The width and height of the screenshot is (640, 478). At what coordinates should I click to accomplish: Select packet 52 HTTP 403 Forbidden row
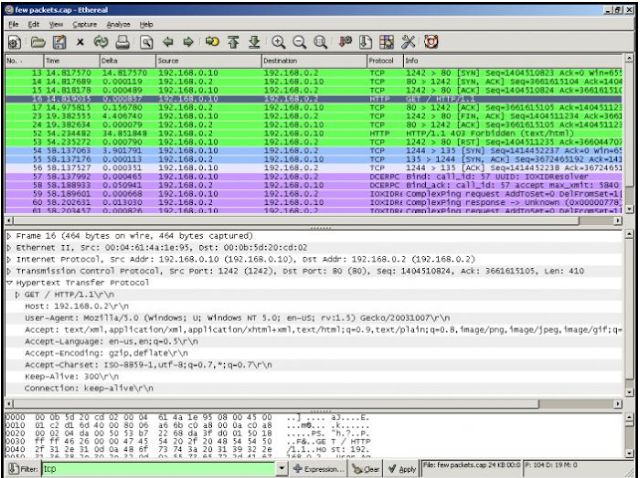313,133
